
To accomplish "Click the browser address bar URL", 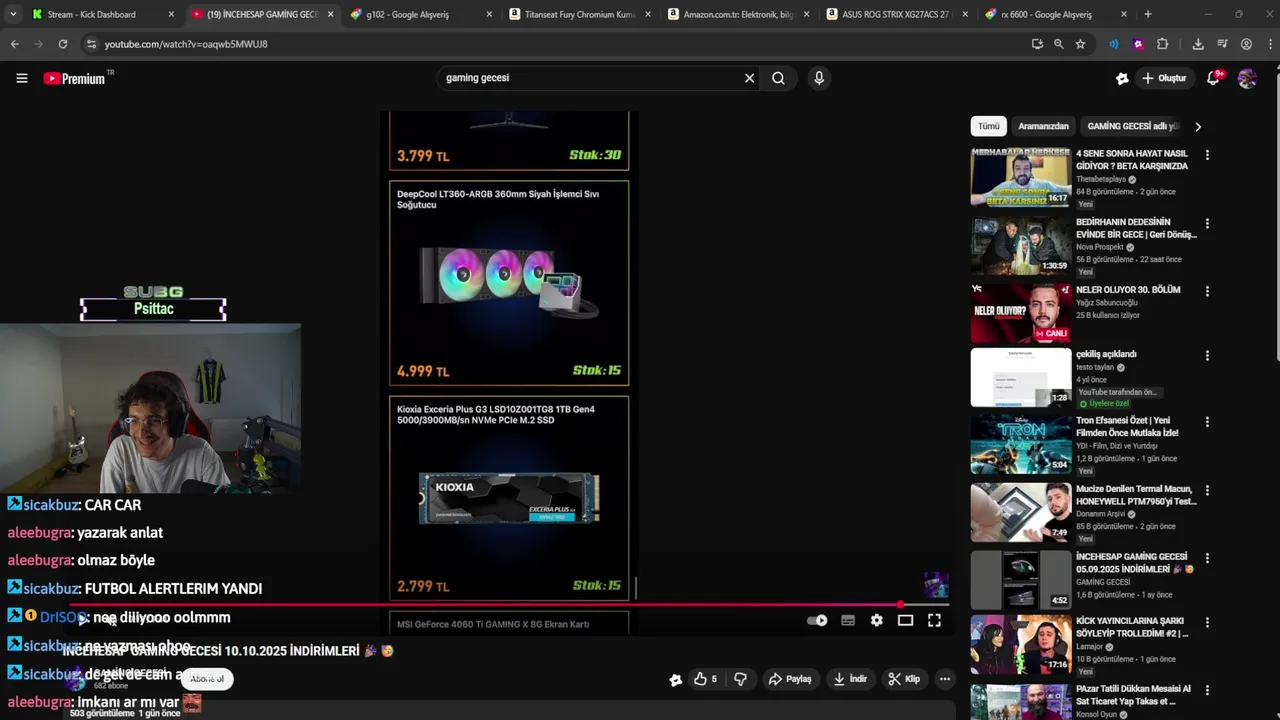I will pyautogui.click(x=186, y=44).
